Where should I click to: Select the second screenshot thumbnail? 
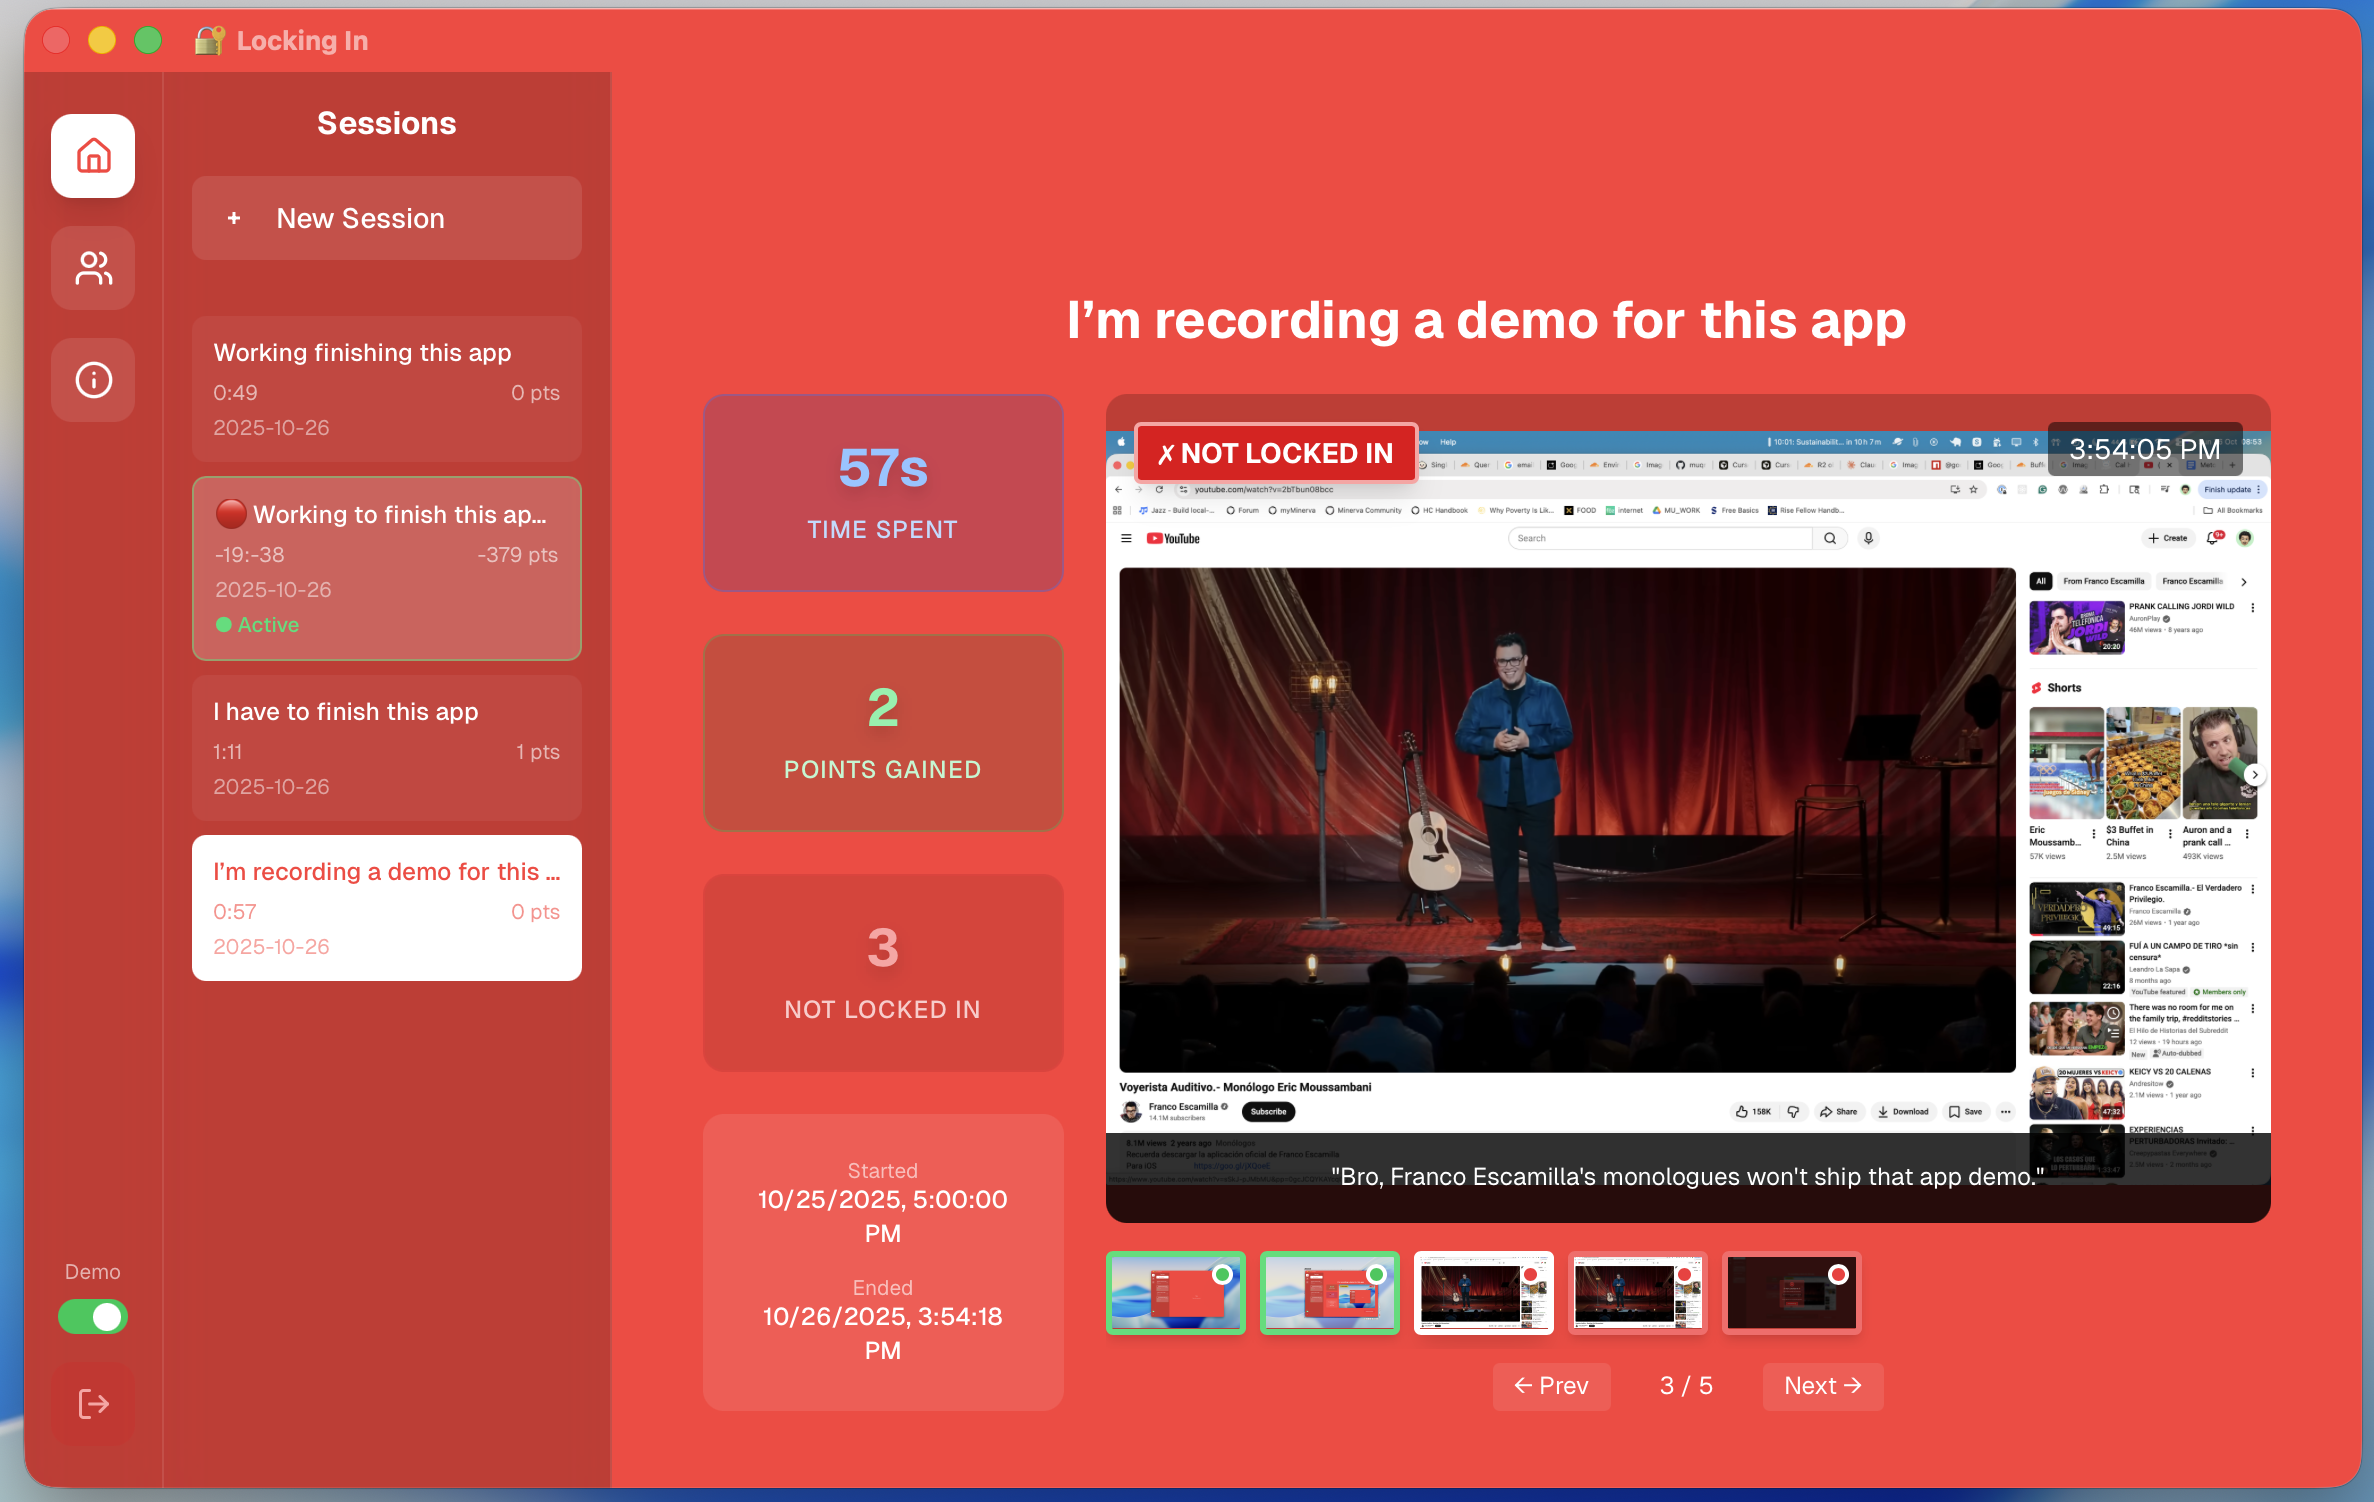pos(1329,1293)
